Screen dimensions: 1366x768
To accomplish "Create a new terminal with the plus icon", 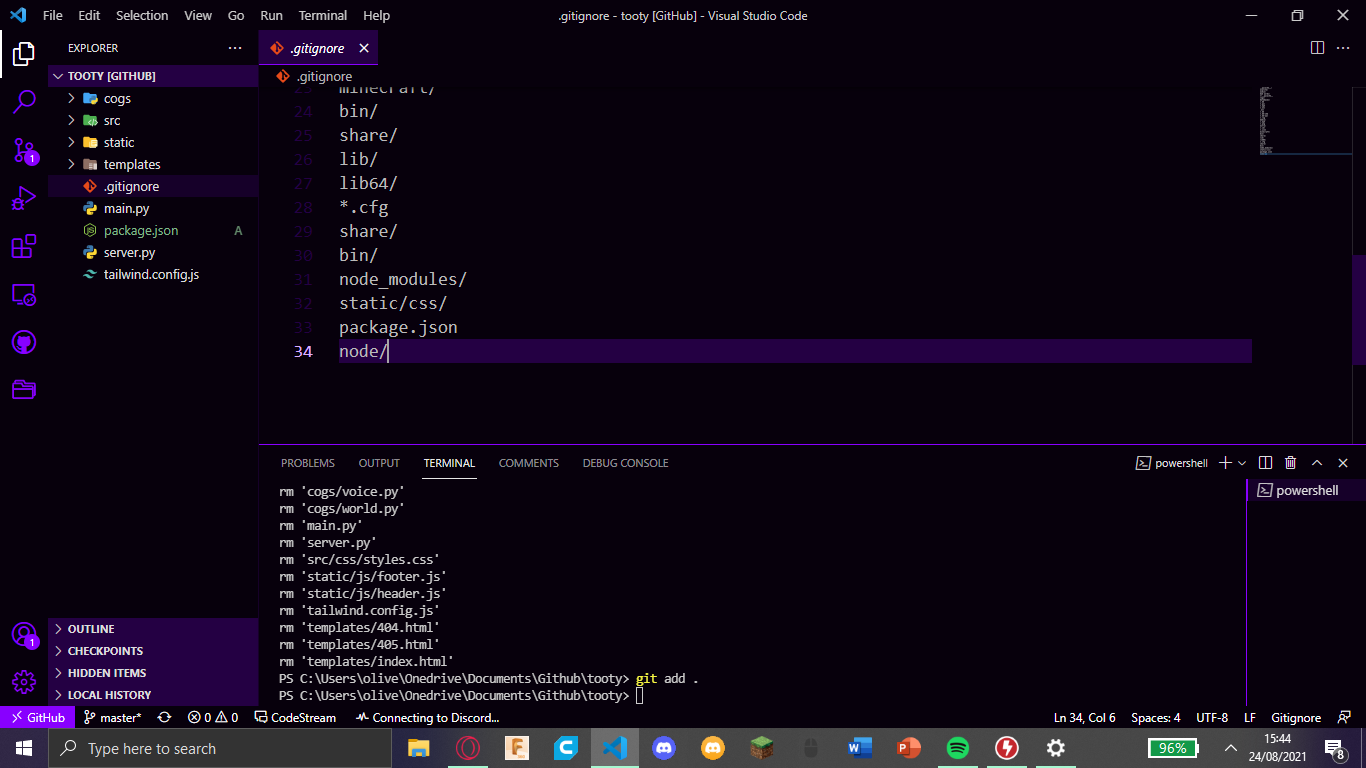I will (x=1224, y=462).
